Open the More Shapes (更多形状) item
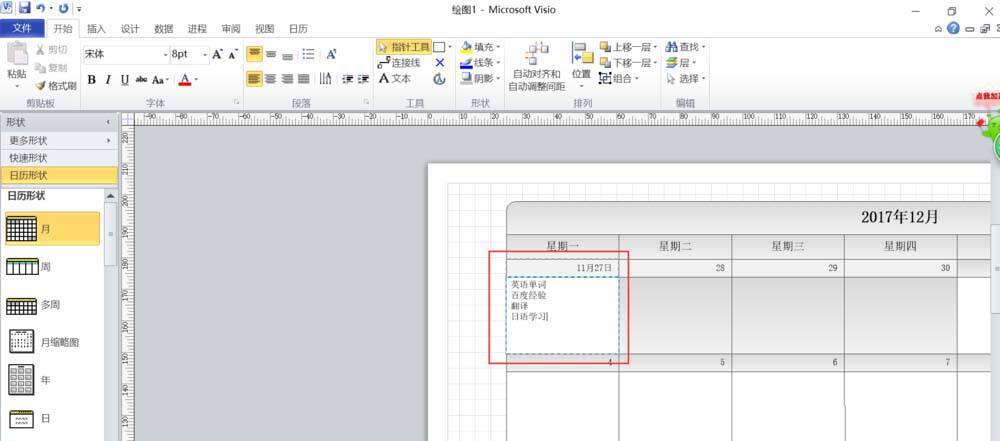Image resolution: width=1000 pixels, height=441 pixels. click(59, 140)
